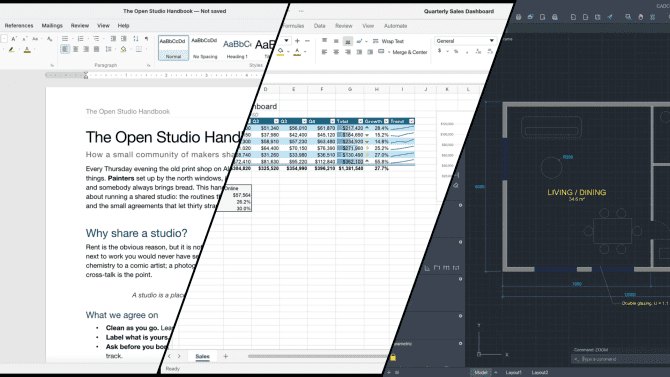Apply the Normal style in Word
Viewport: 670px width, 377px height.
[173, 48]
